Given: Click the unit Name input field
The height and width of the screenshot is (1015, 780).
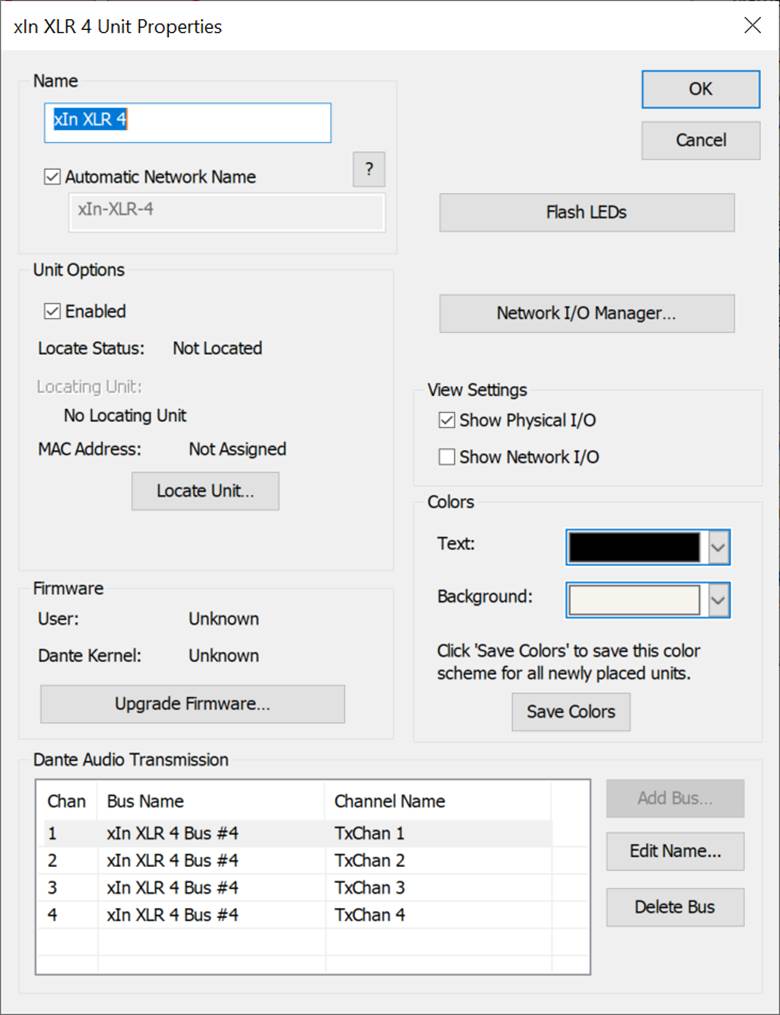Looking at the screenshot, I should [188, 122].
